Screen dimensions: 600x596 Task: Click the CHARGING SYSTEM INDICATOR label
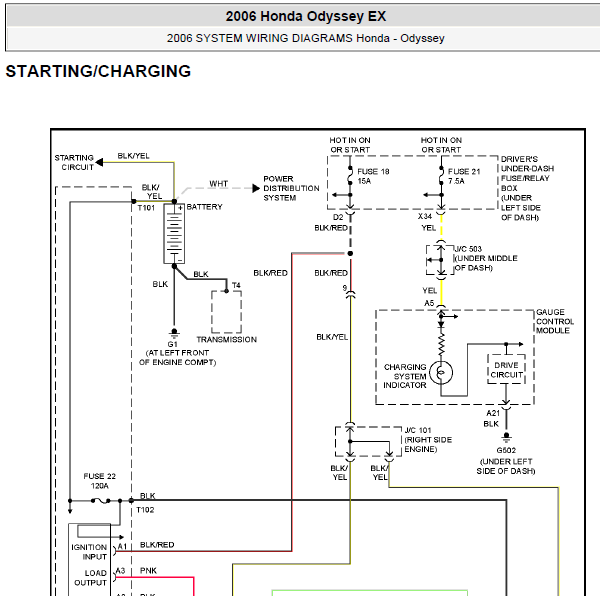(405, 376)
